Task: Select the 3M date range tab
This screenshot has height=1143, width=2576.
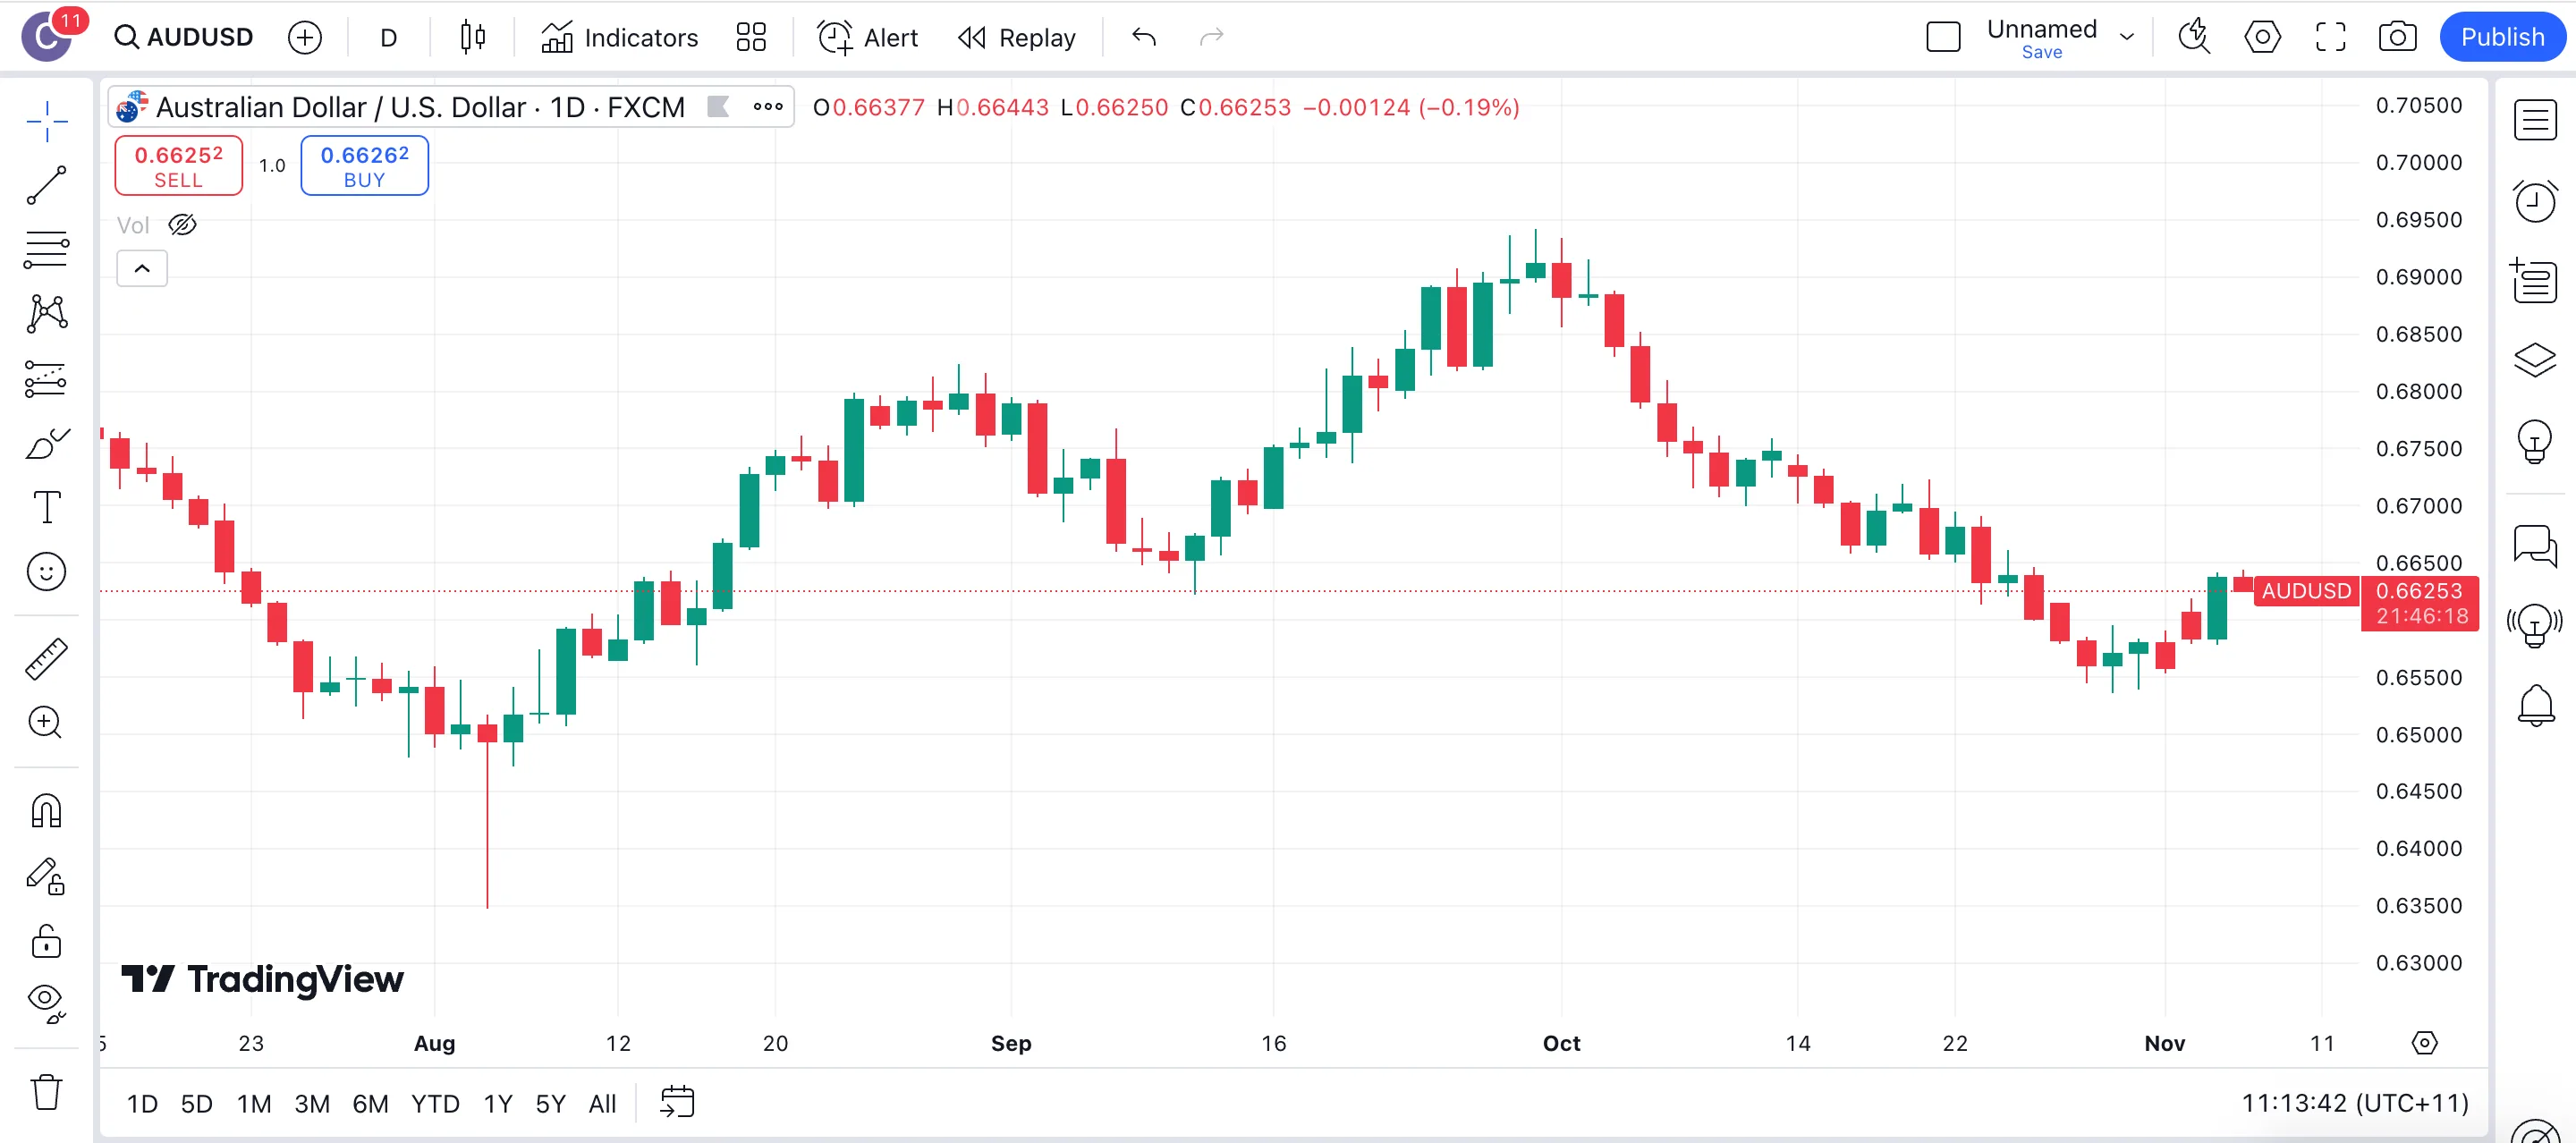Action: click(312, 1104)
